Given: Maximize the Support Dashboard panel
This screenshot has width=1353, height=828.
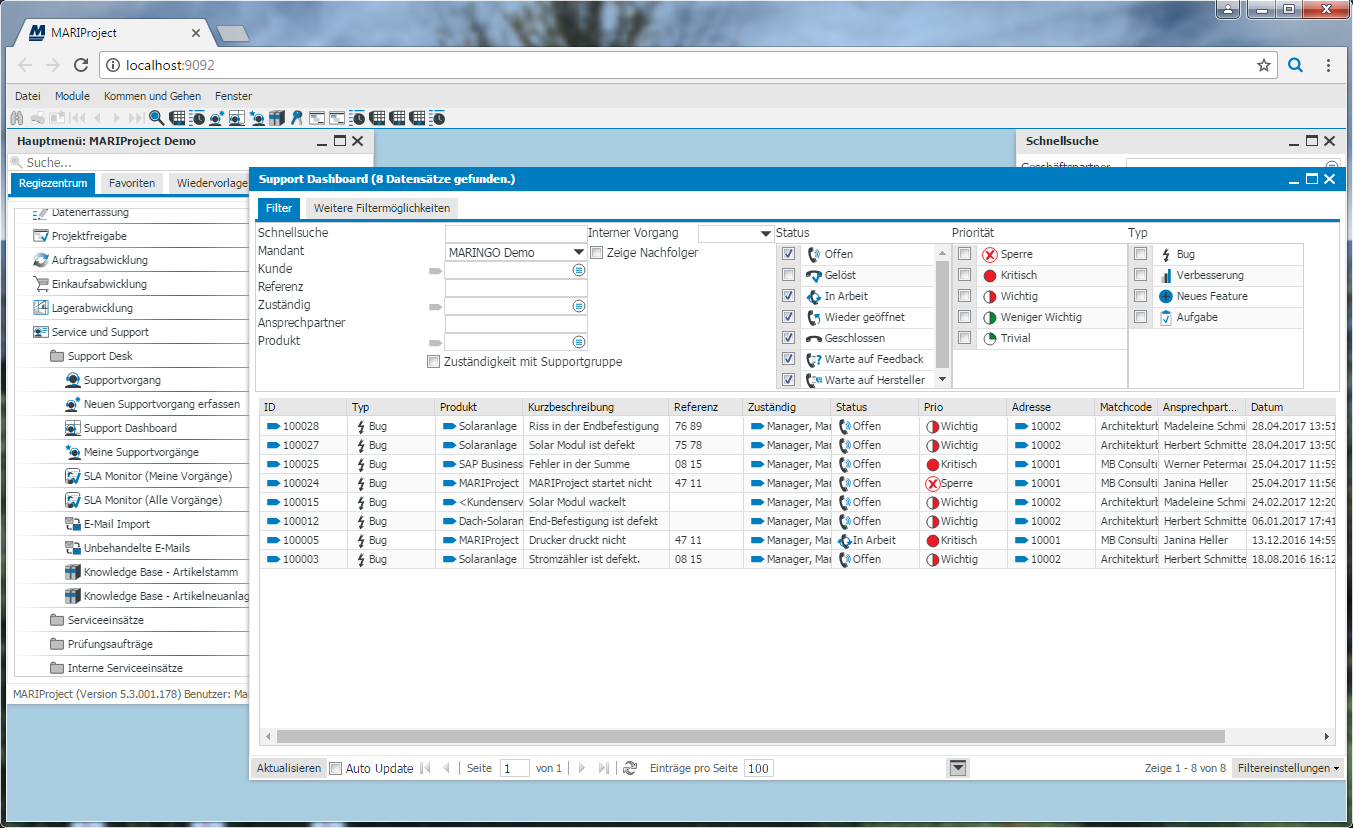Looking at the screenshot, I should [x=1311, y=179].
